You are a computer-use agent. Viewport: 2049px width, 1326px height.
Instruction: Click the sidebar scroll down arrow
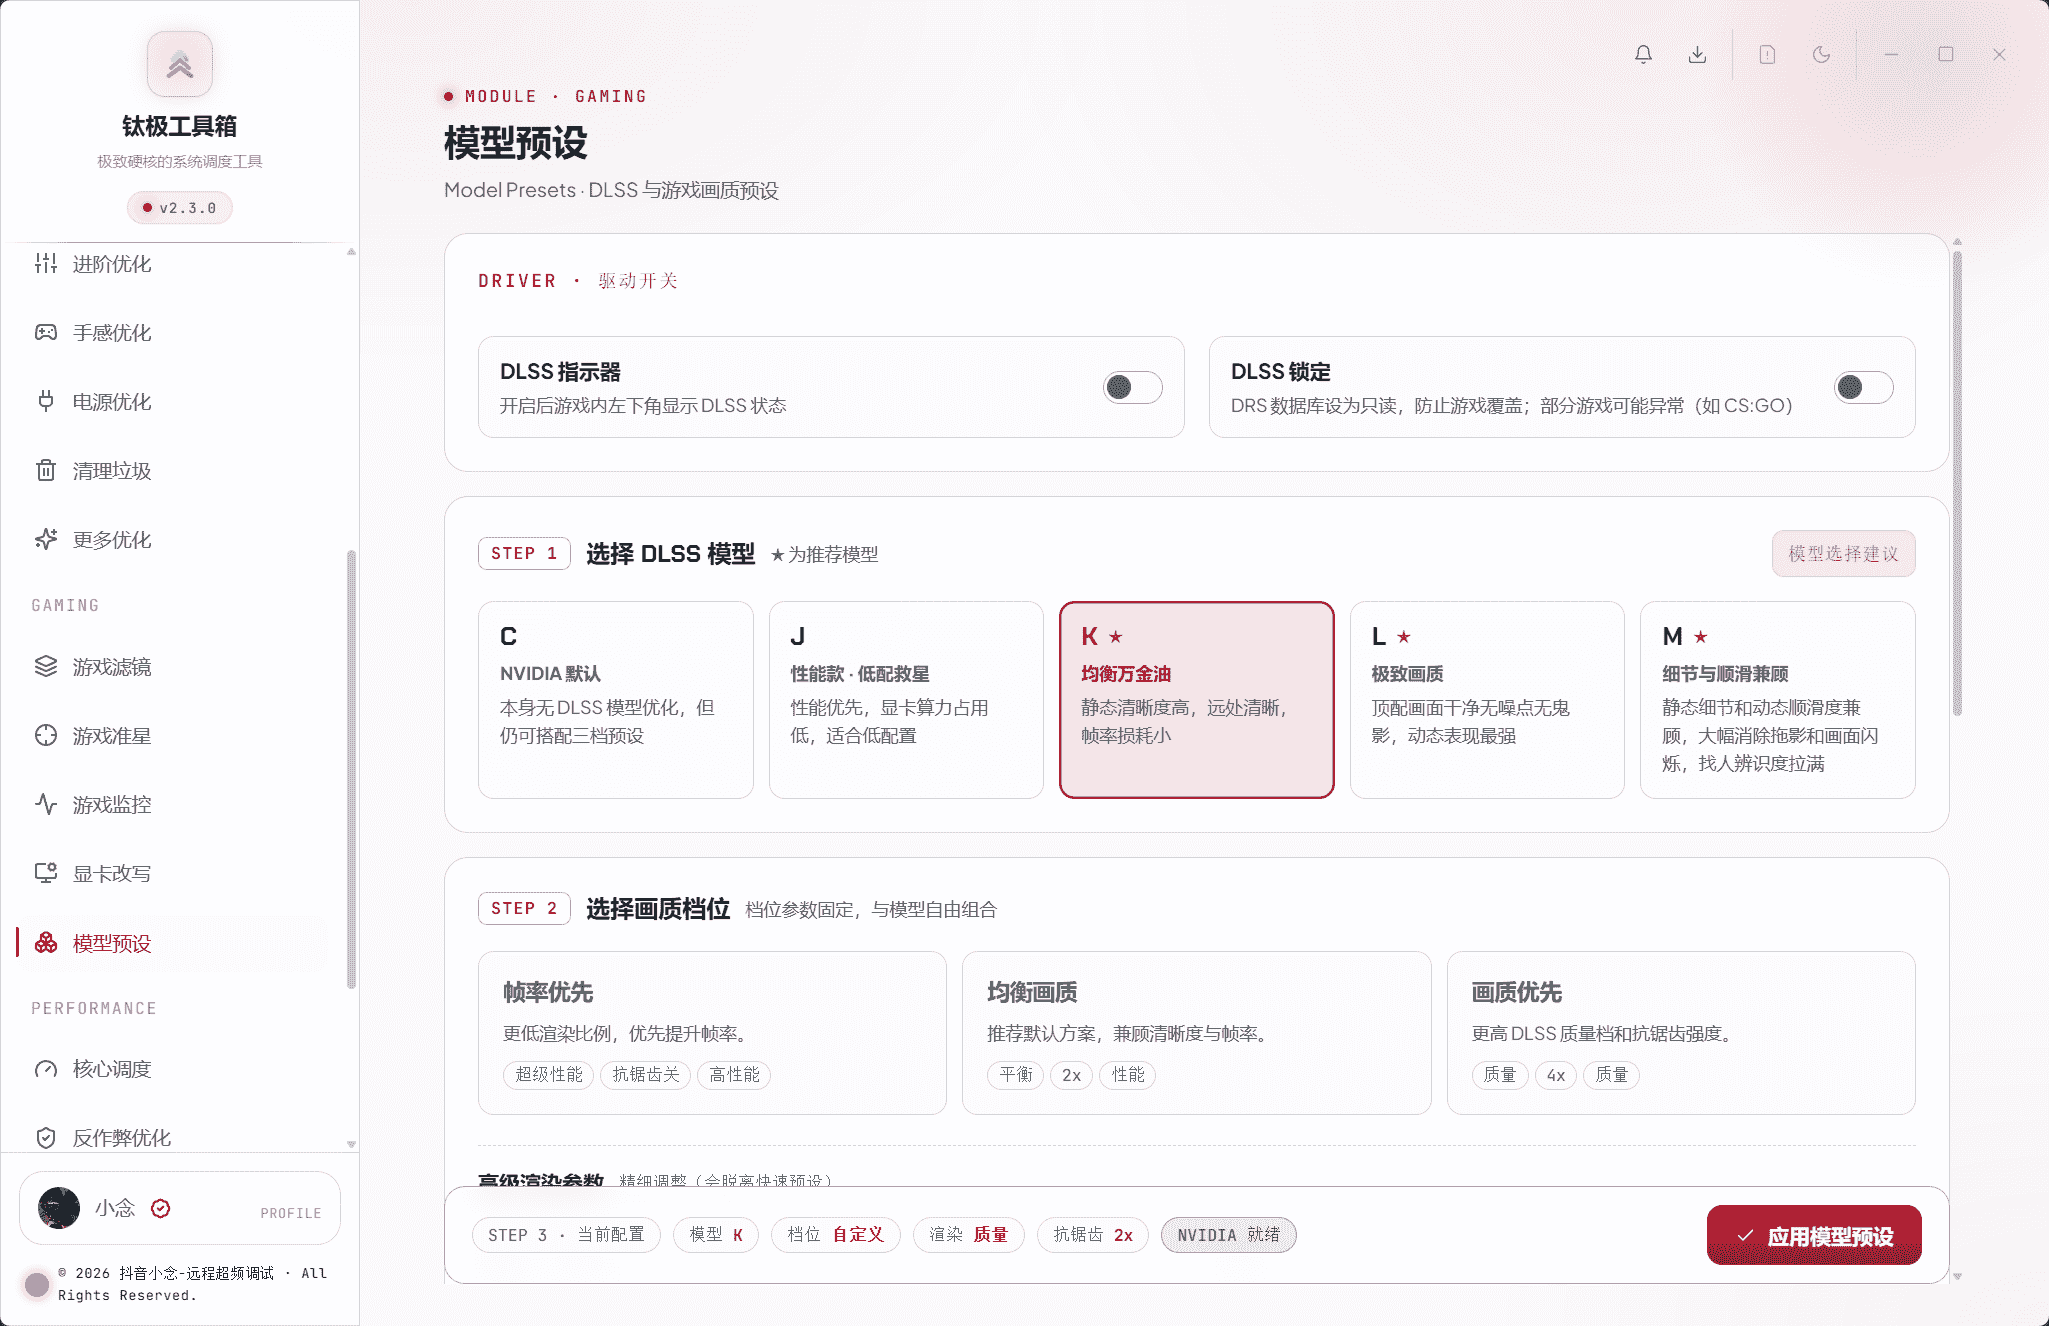coord(351,1144)
